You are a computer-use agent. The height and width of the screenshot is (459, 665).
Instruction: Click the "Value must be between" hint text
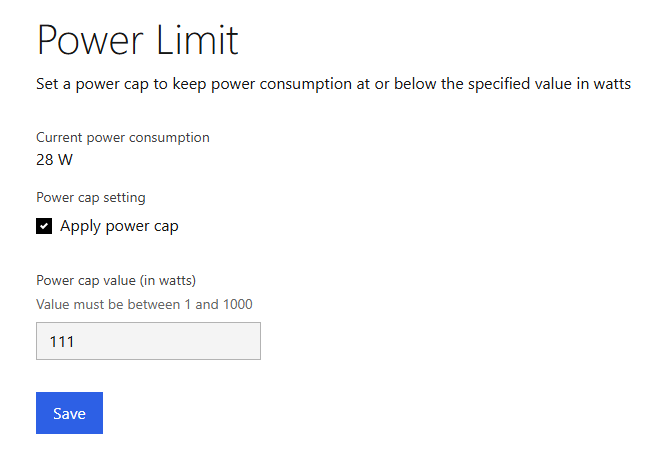click(x=108, y=305)
